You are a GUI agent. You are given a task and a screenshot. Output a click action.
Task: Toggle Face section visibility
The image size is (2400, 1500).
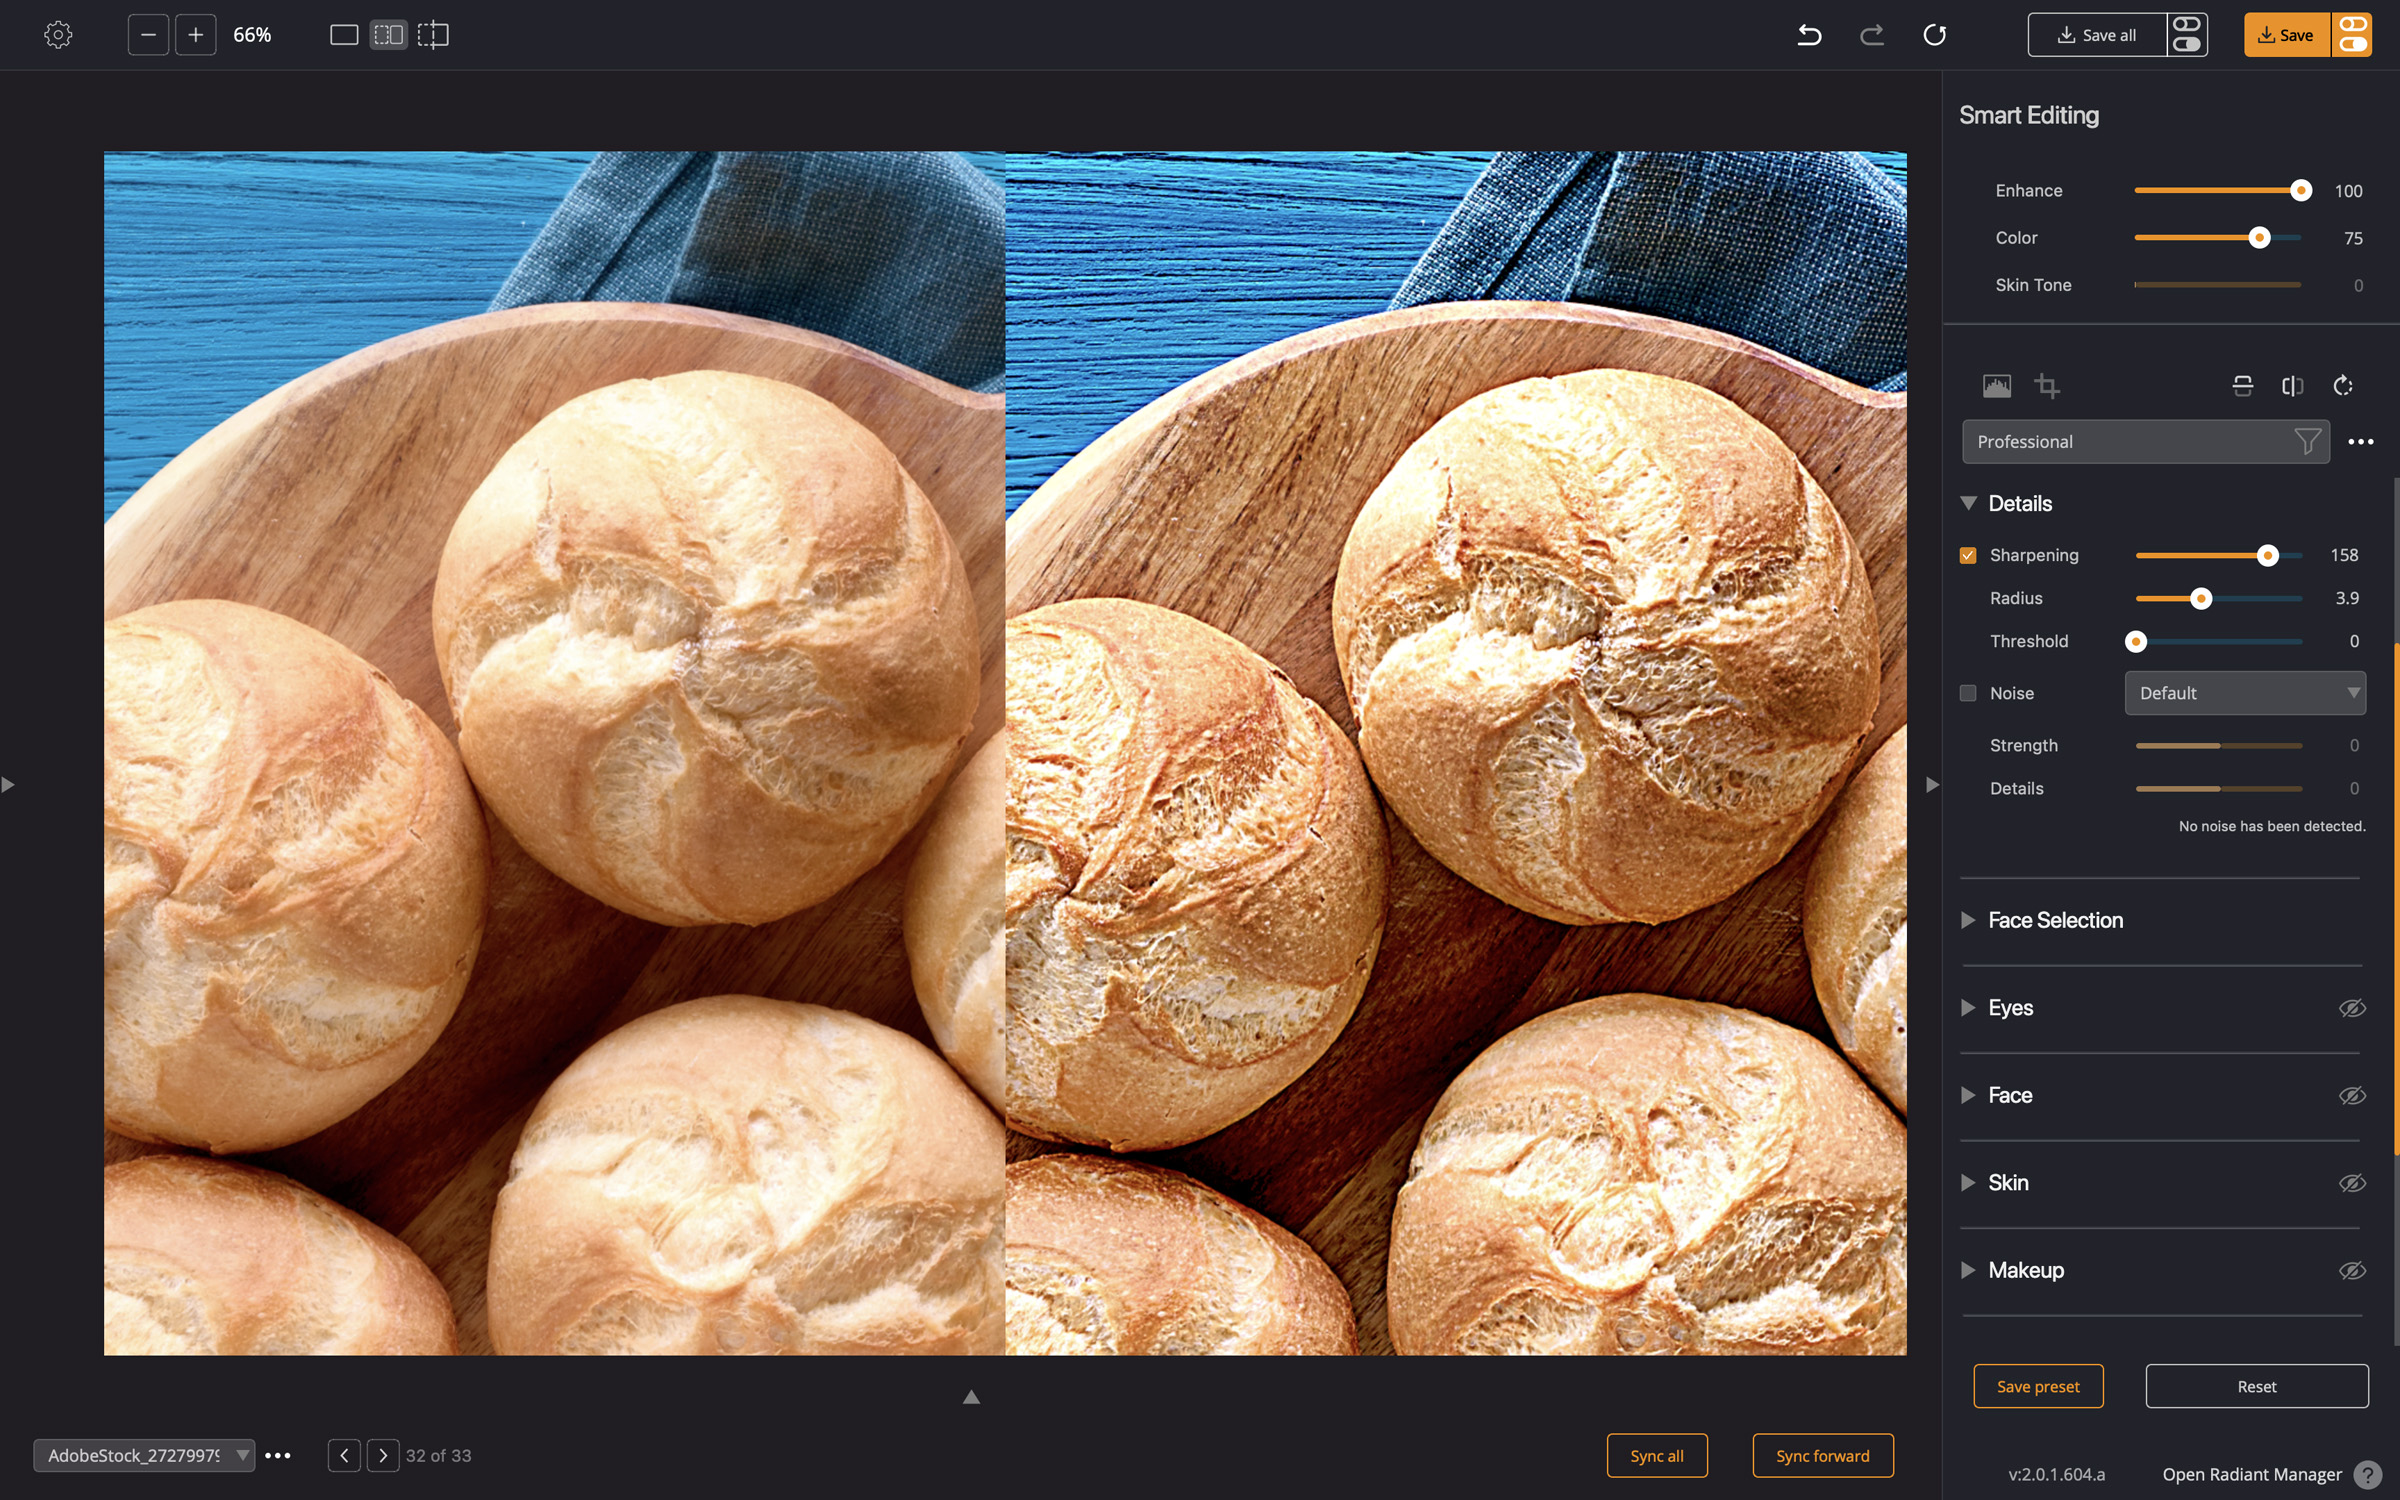pos(2352,1096)
